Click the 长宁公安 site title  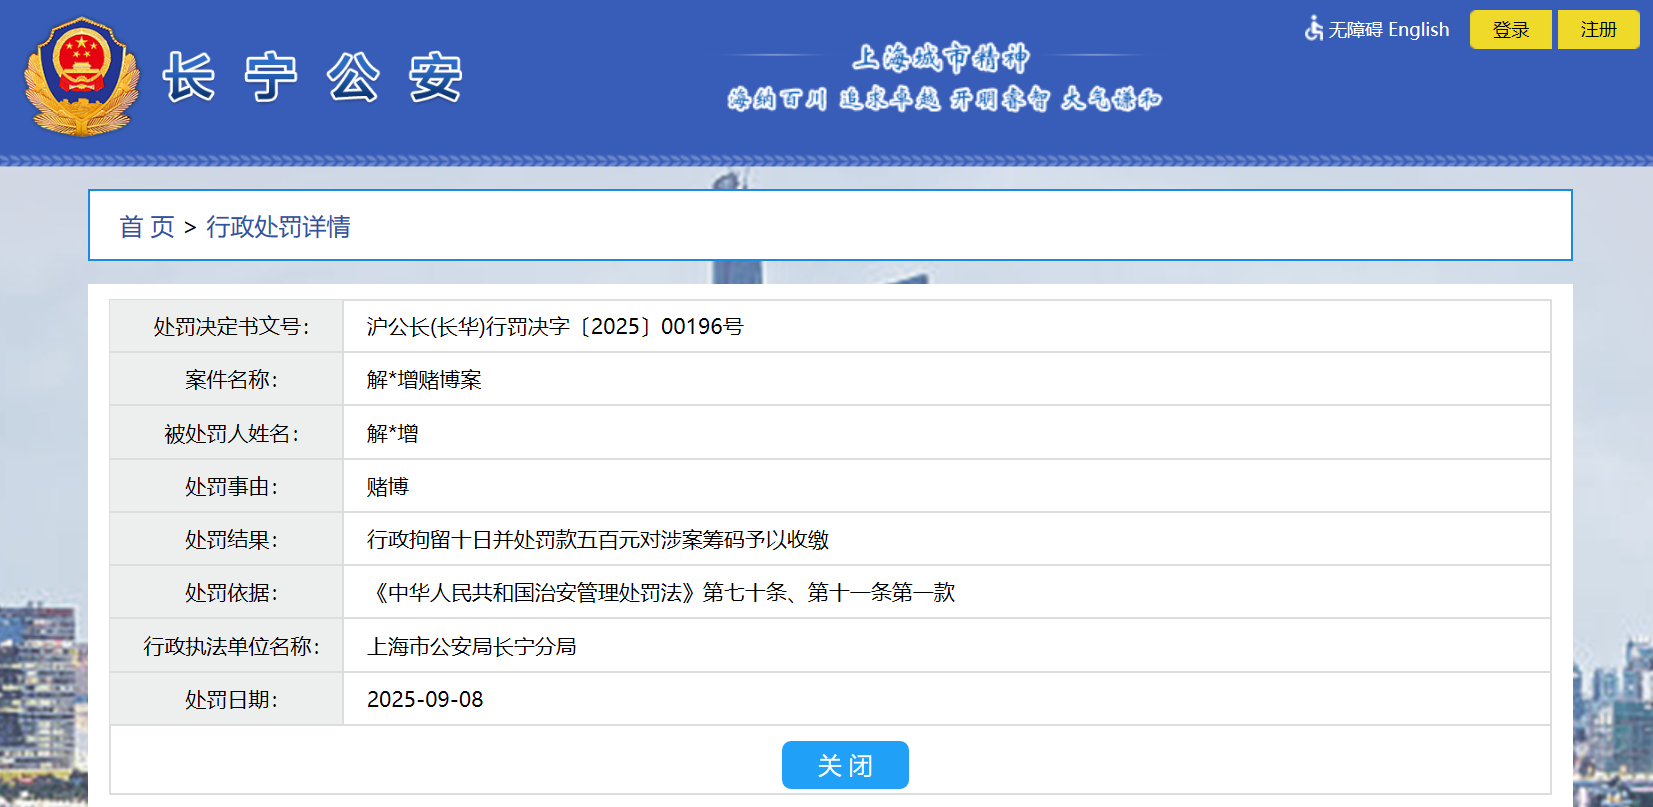(313, 78)
